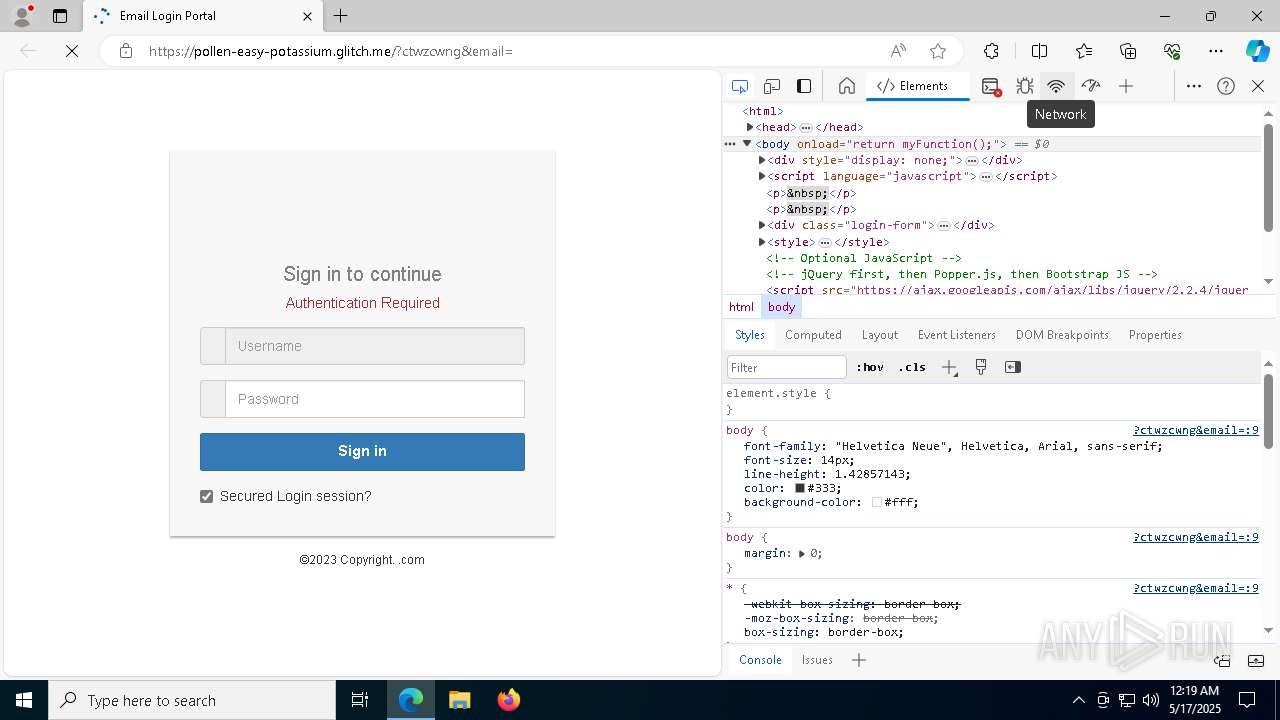Open the Console drawer tab
This screenshot has height=720, width=1280.
tap(760, 660)
